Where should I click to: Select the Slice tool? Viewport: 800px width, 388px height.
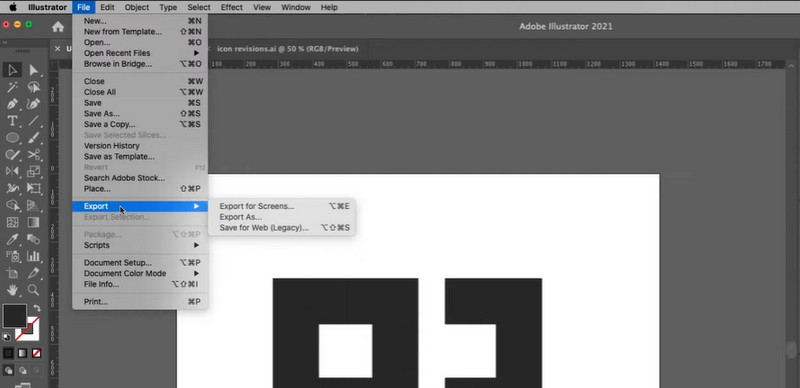coord(34,273)
